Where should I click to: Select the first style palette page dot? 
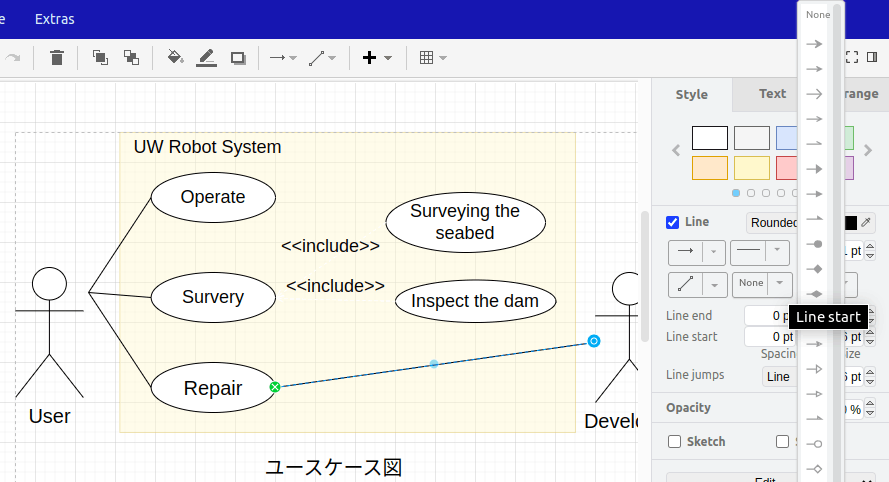(736, 193)
